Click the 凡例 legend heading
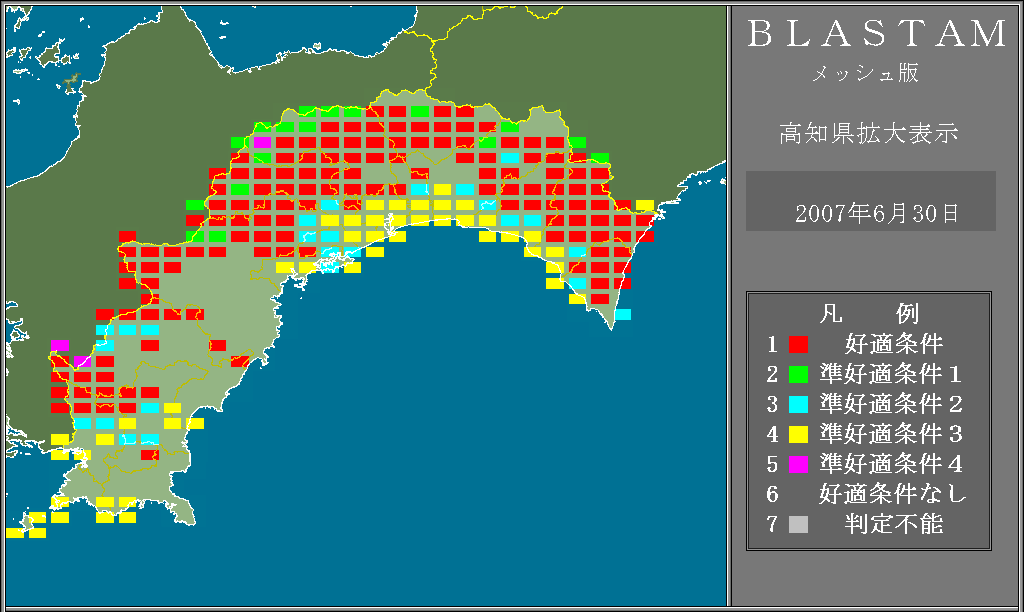The width and height of the screenshot is (1024, 612). (x=869, y=314)
